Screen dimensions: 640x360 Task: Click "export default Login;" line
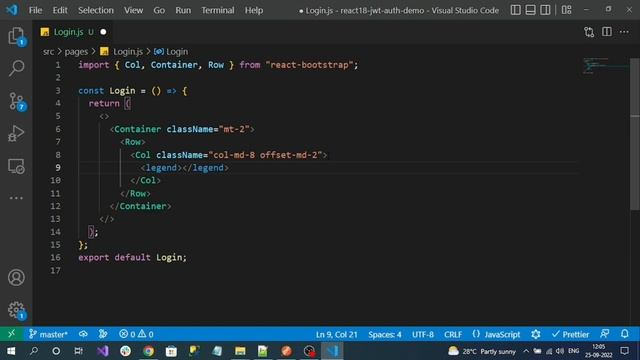pyautogui.click(x=132, y=258)
